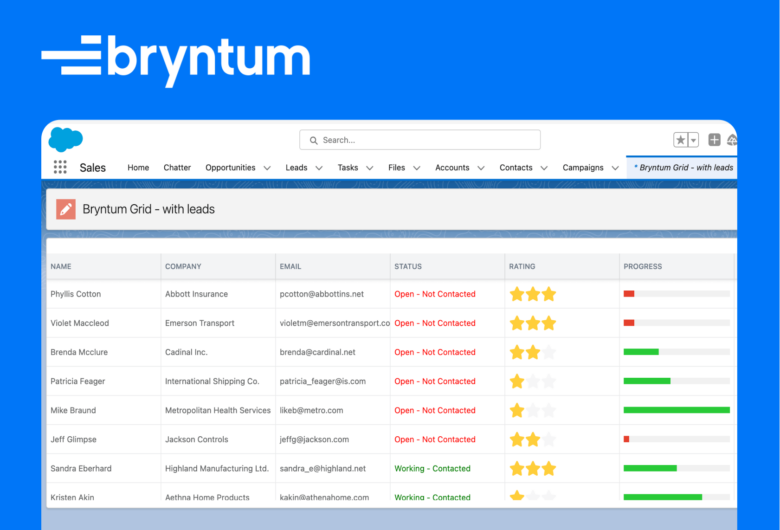
Task: Expand the Campaigns chevron menu
Action: (615, 168)
